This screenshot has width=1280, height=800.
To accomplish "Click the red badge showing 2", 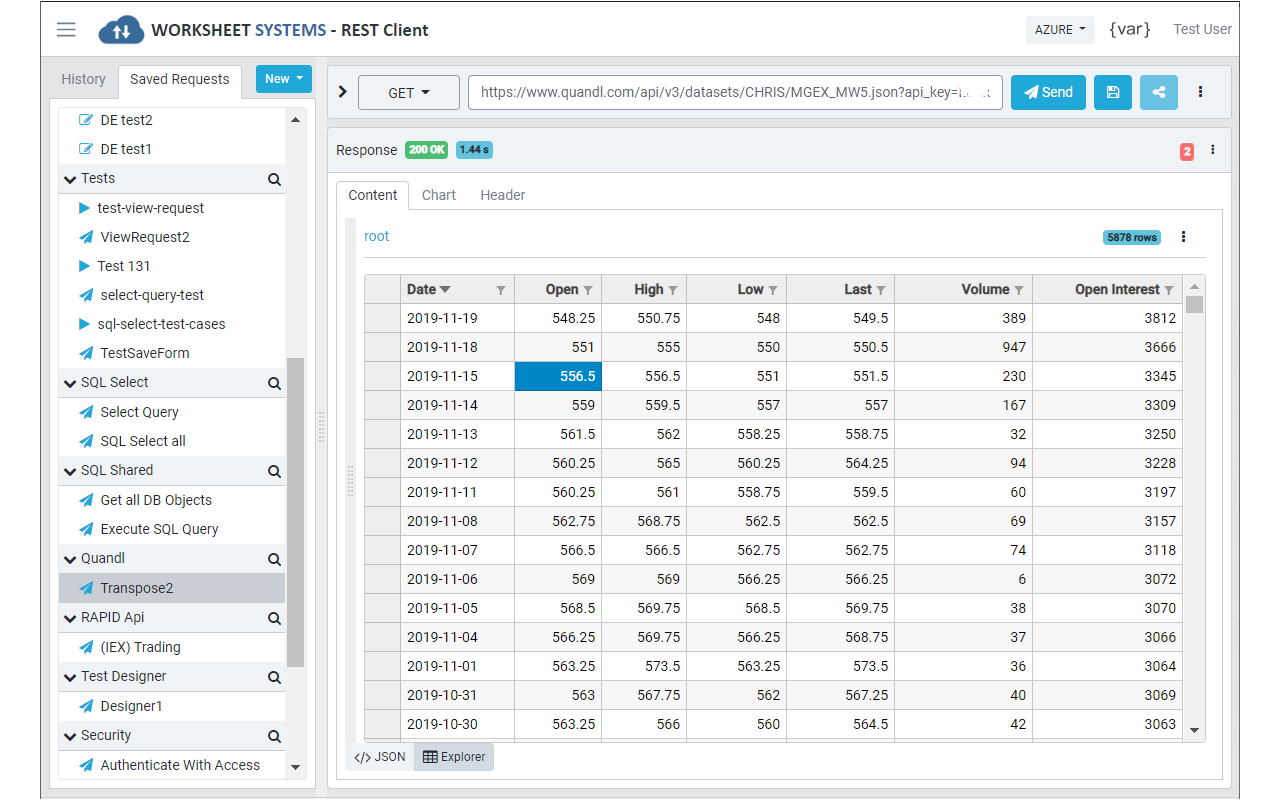I will click(1187, 152).
